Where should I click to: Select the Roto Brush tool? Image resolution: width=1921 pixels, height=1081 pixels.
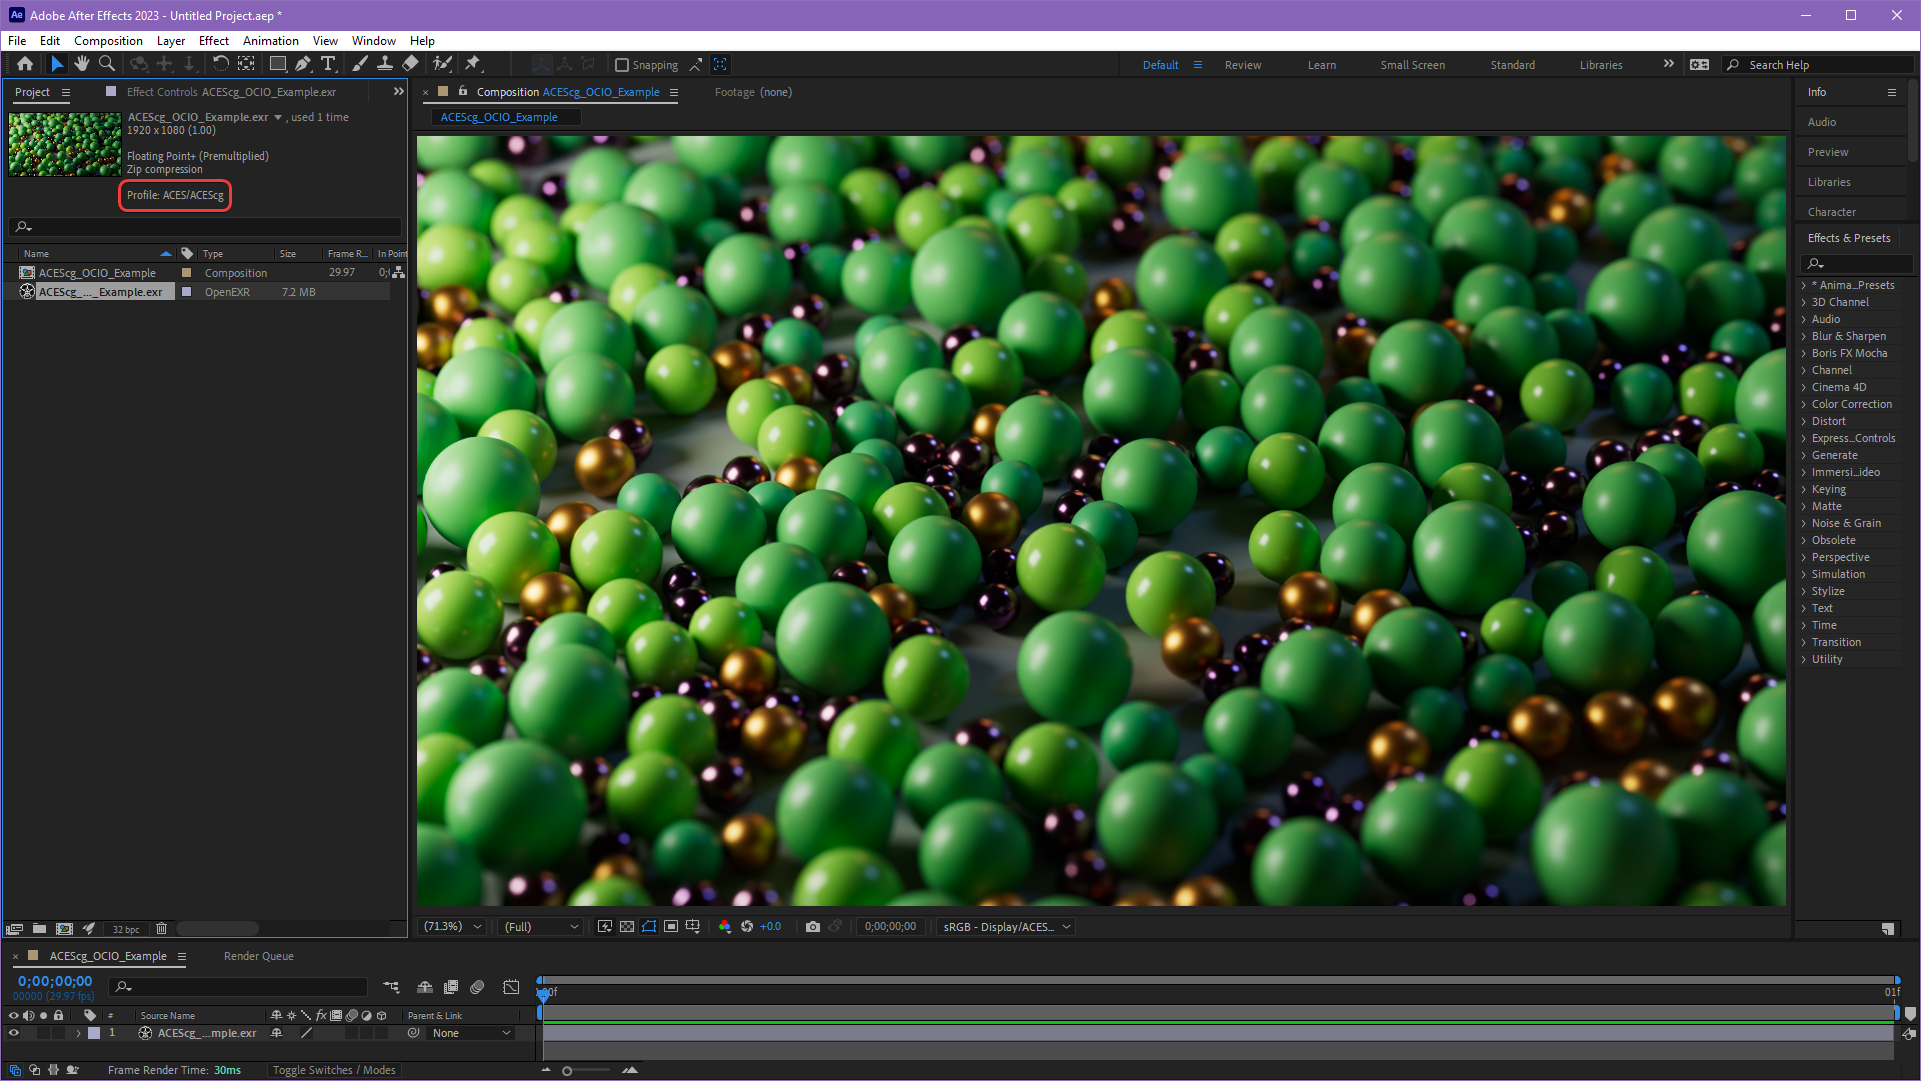[441, 64]
